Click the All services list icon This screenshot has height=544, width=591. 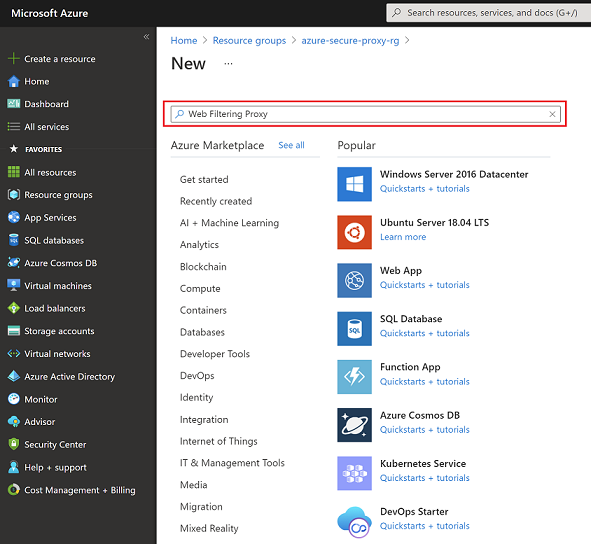click(14, 127)
